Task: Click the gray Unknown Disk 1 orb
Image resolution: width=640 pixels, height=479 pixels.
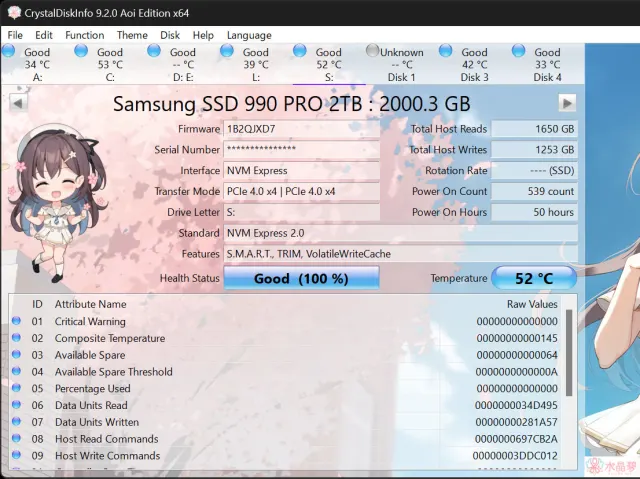Action: coord(373,50)
